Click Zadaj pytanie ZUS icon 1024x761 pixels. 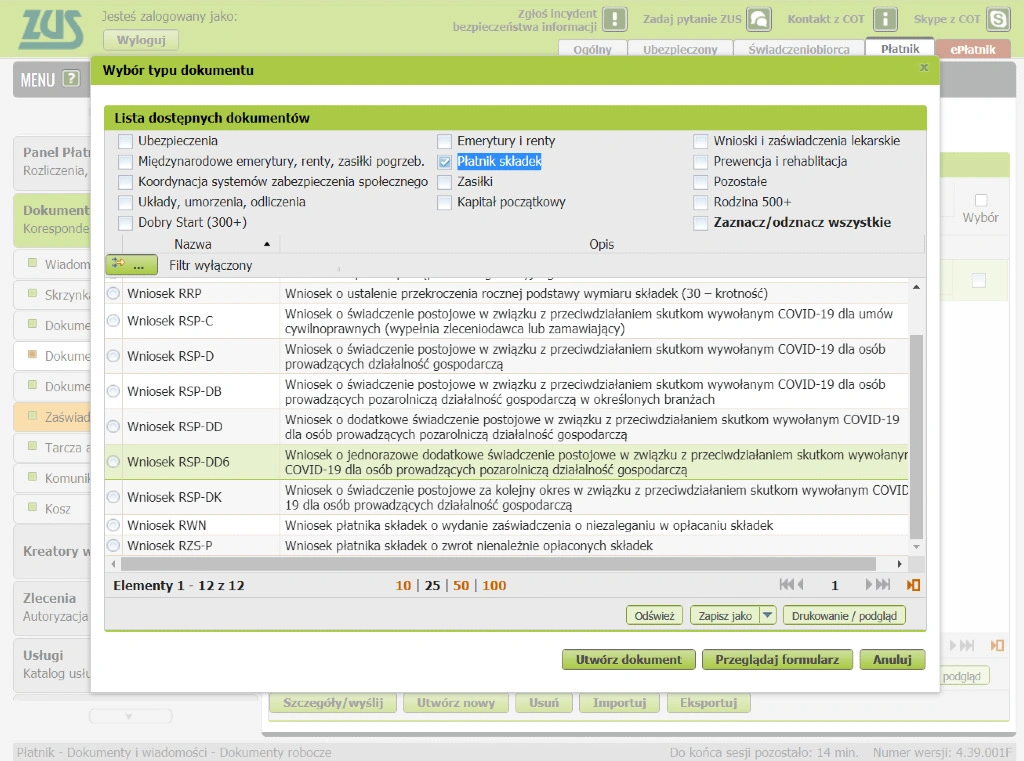pos(760,19)
